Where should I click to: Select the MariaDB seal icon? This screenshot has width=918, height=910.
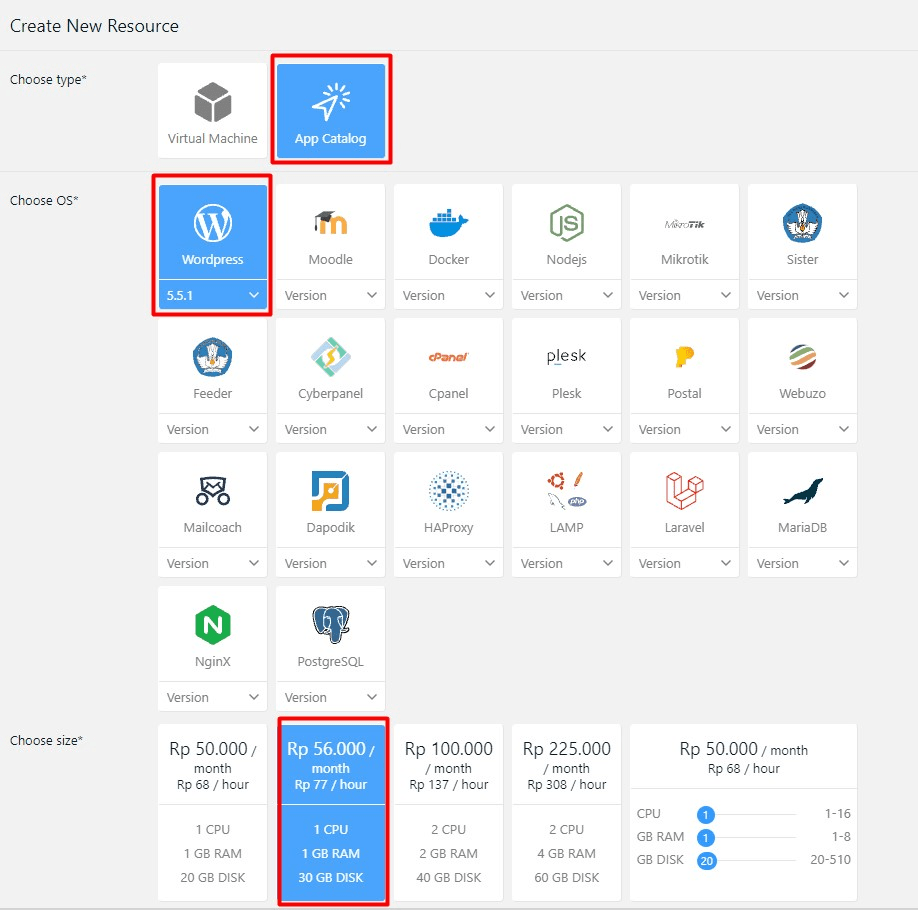coord(802,491)
